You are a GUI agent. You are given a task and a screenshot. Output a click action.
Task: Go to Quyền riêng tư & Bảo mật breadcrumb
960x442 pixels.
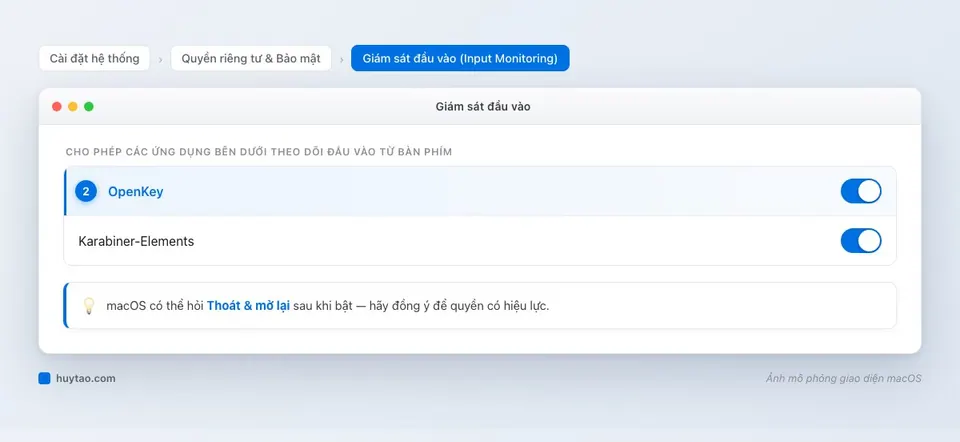click(x=251, y=58)
